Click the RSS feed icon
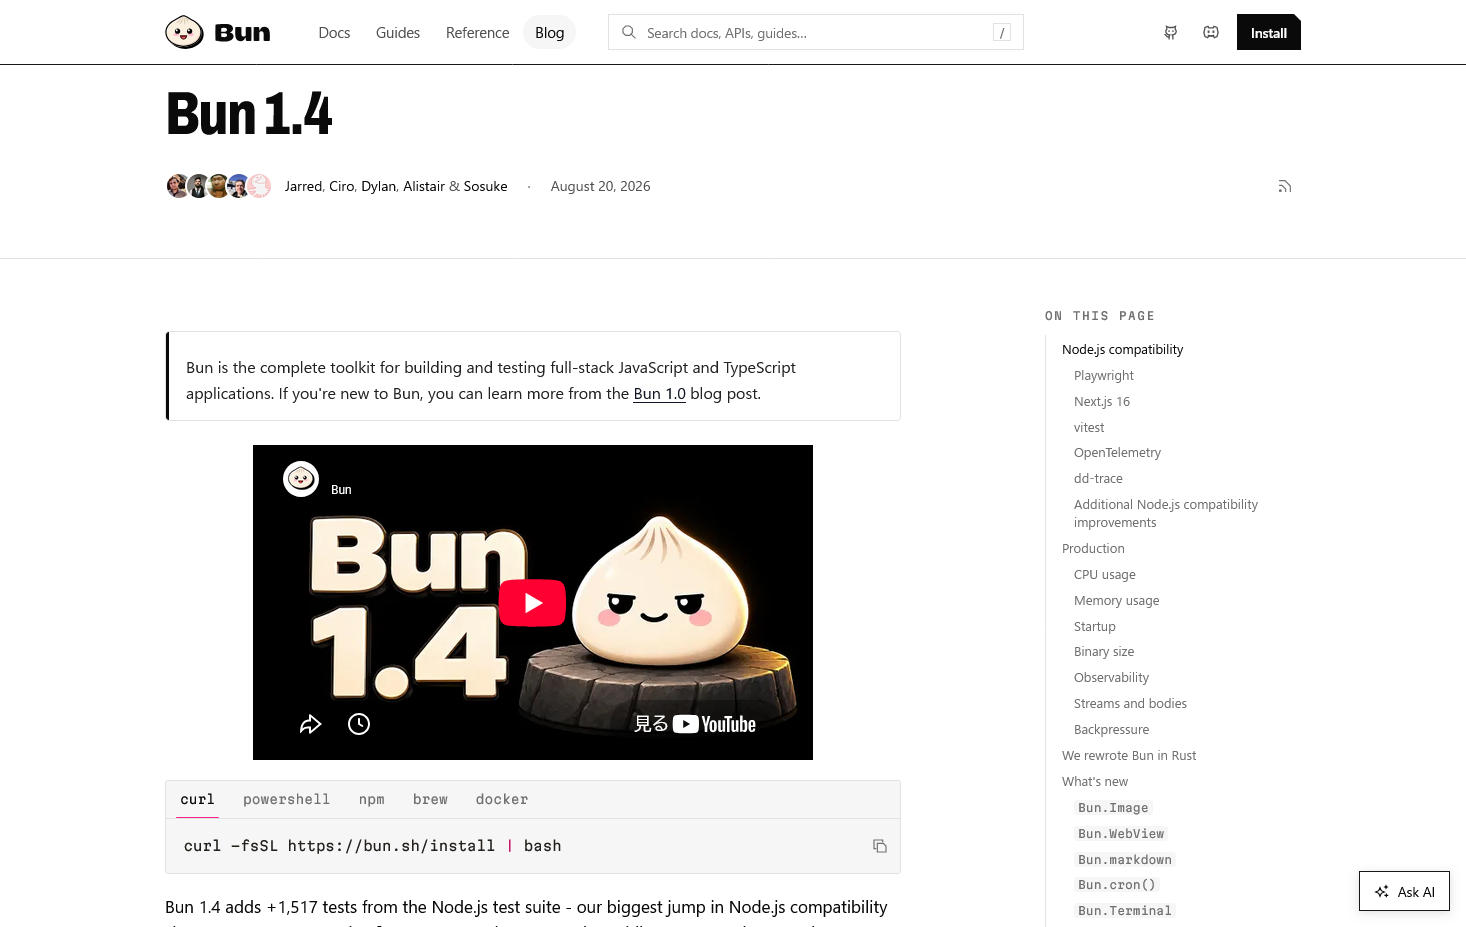This screenshot has height=927, width=1466. 1285,186
